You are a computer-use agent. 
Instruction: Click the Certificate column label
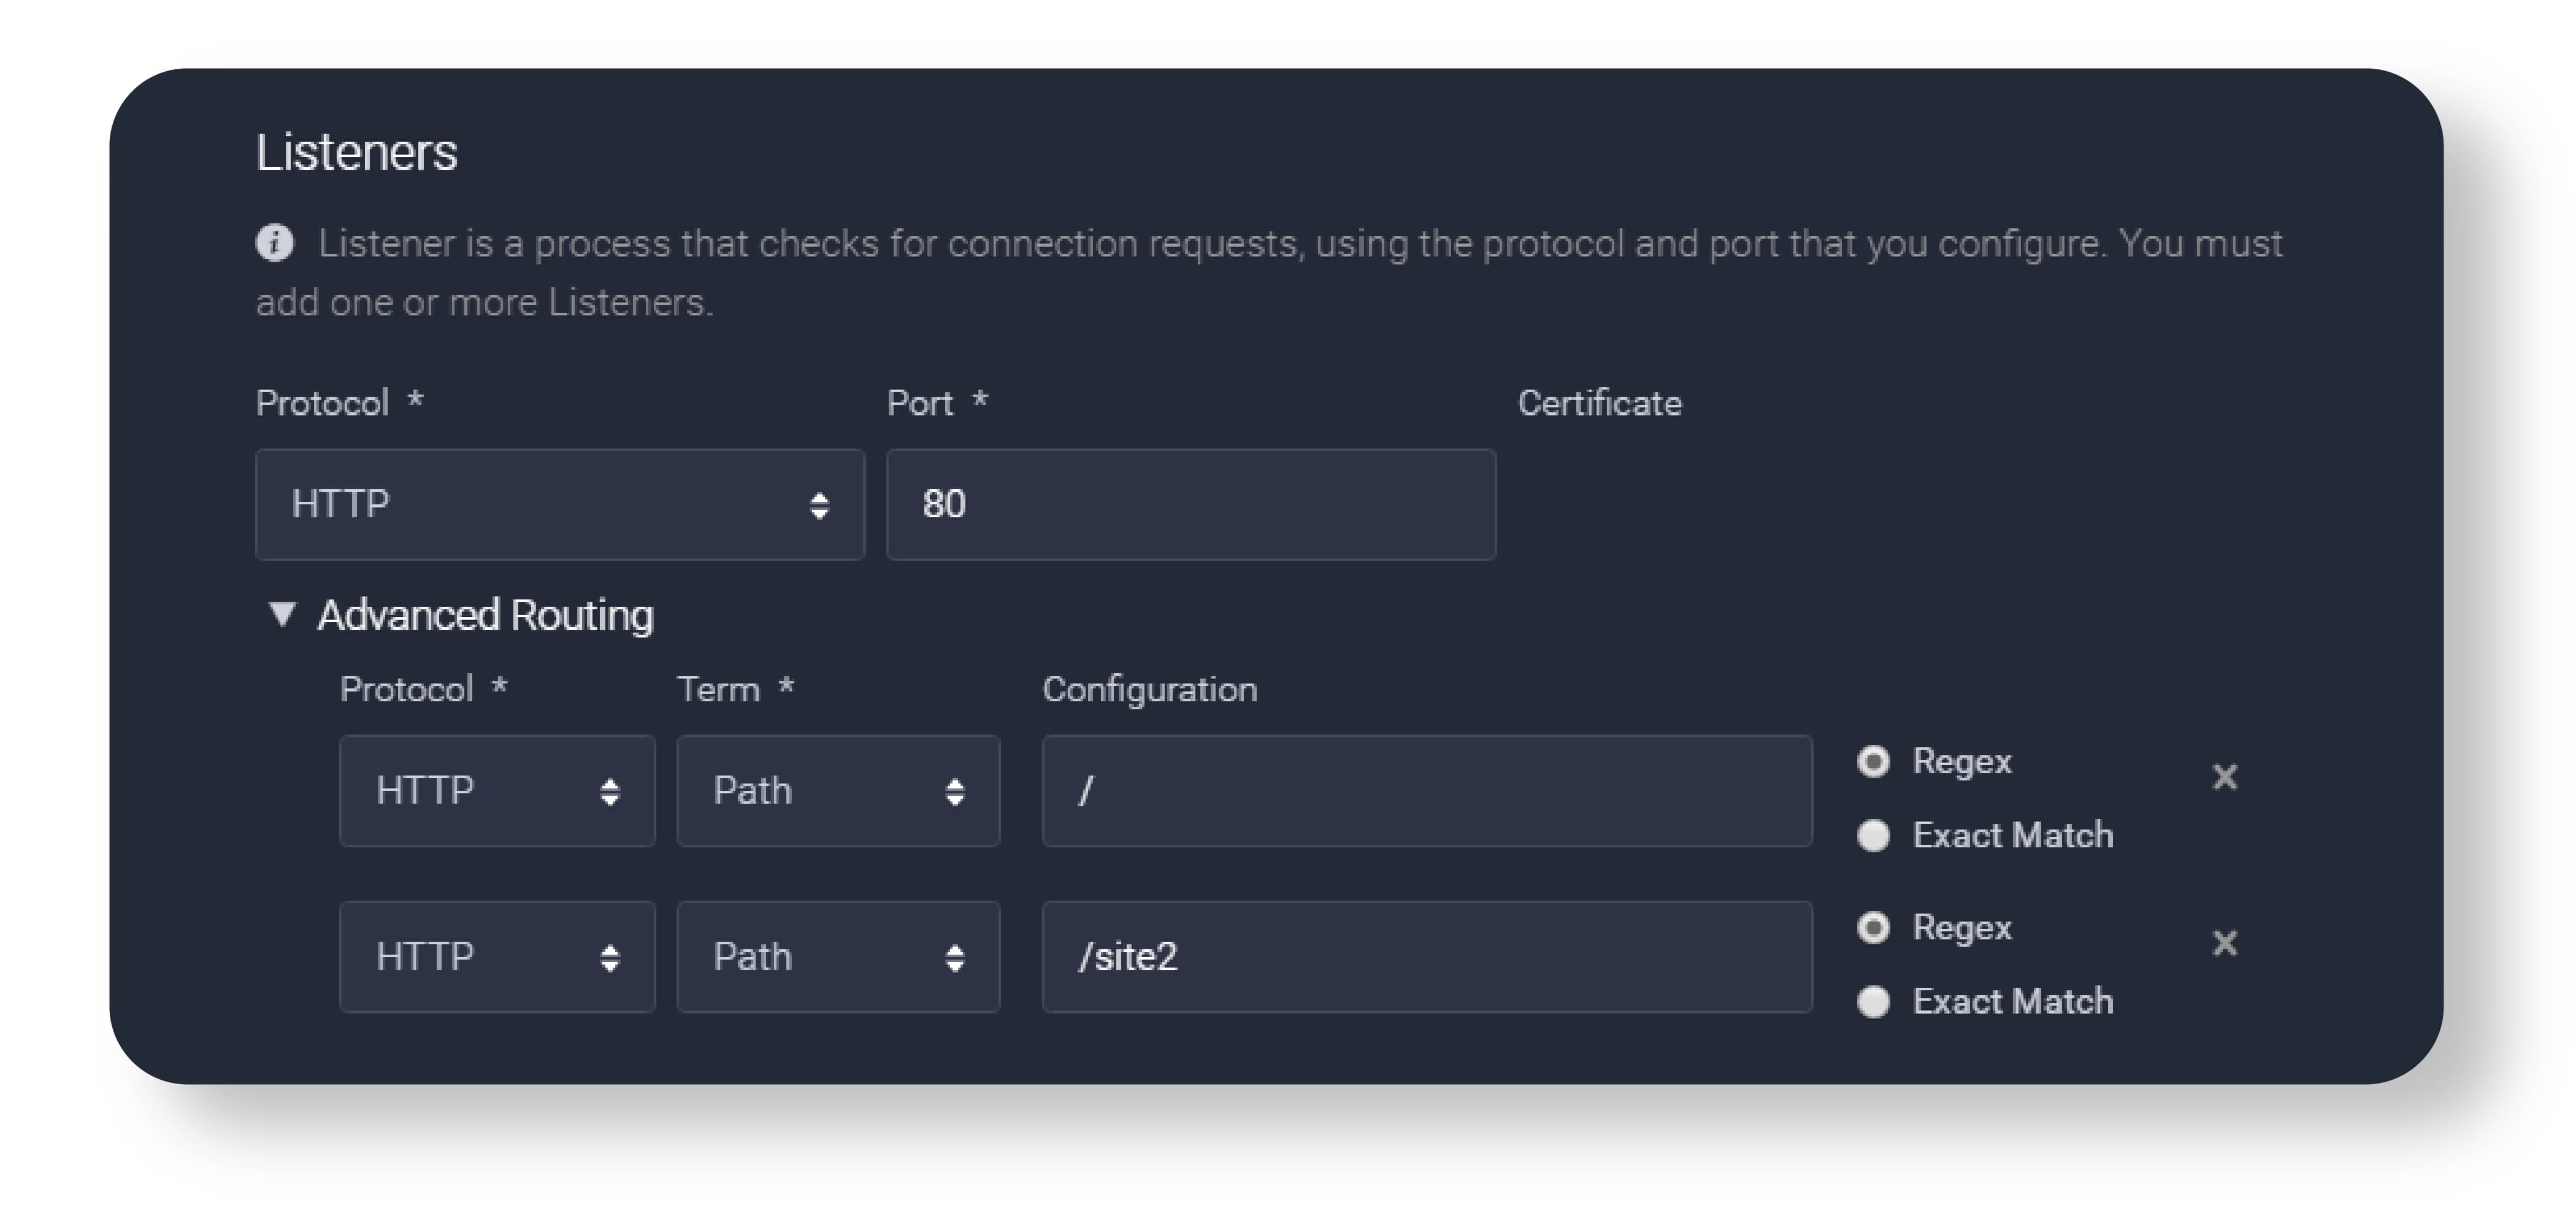coord(1599,403)
